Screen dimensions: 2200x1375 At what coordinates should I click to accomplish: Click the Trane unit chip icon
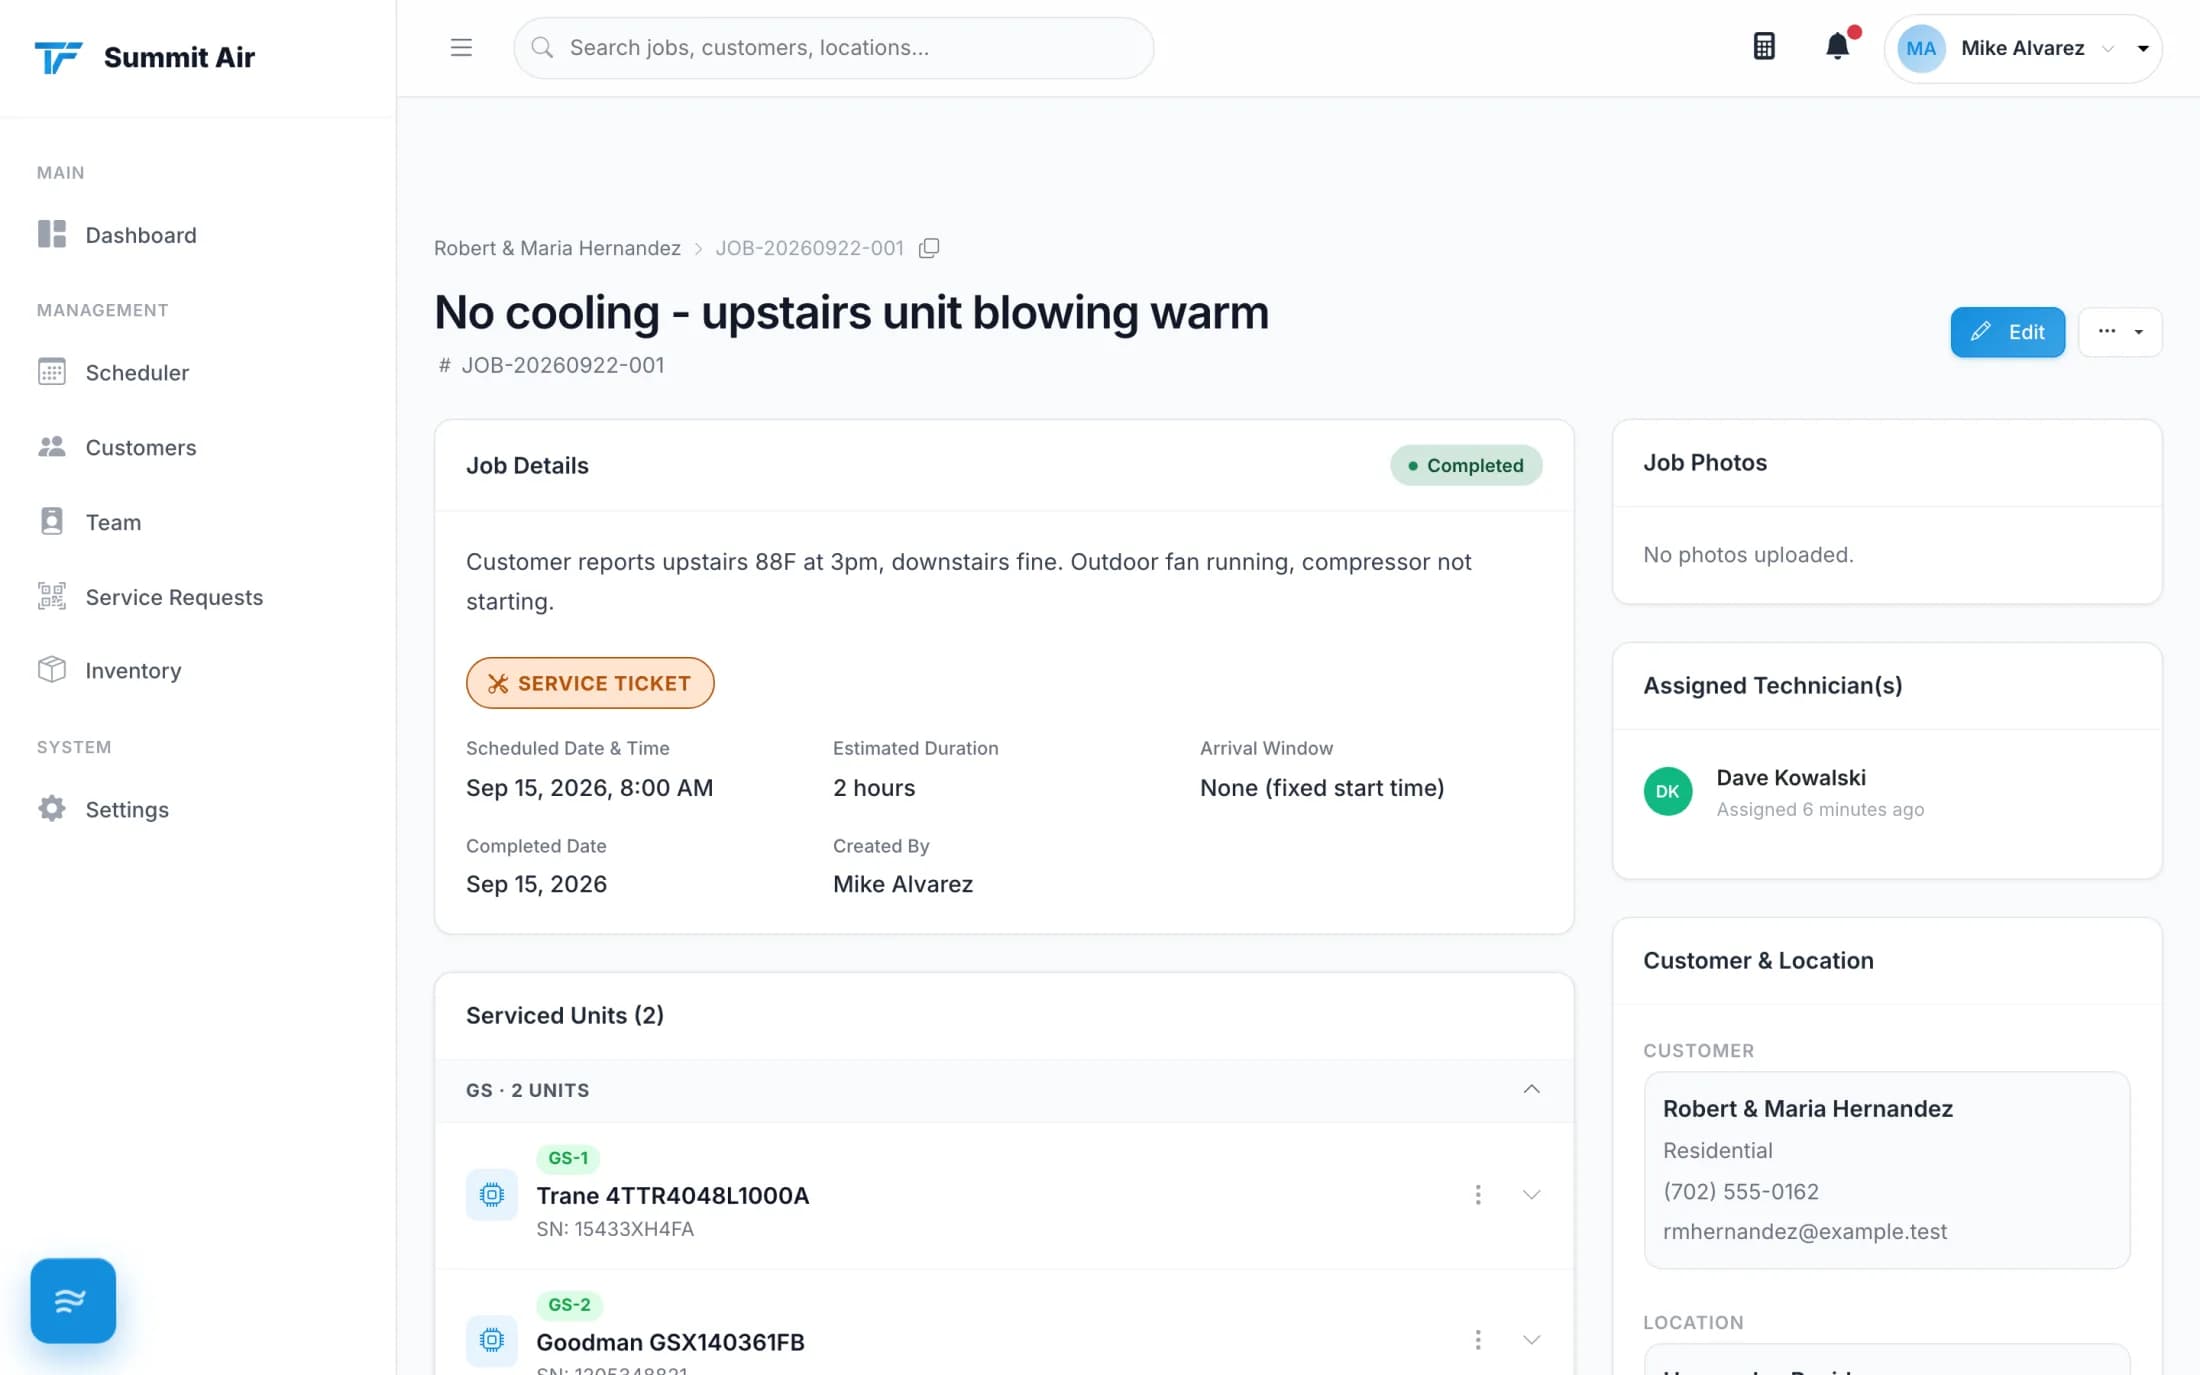(x=492, y=1194)
